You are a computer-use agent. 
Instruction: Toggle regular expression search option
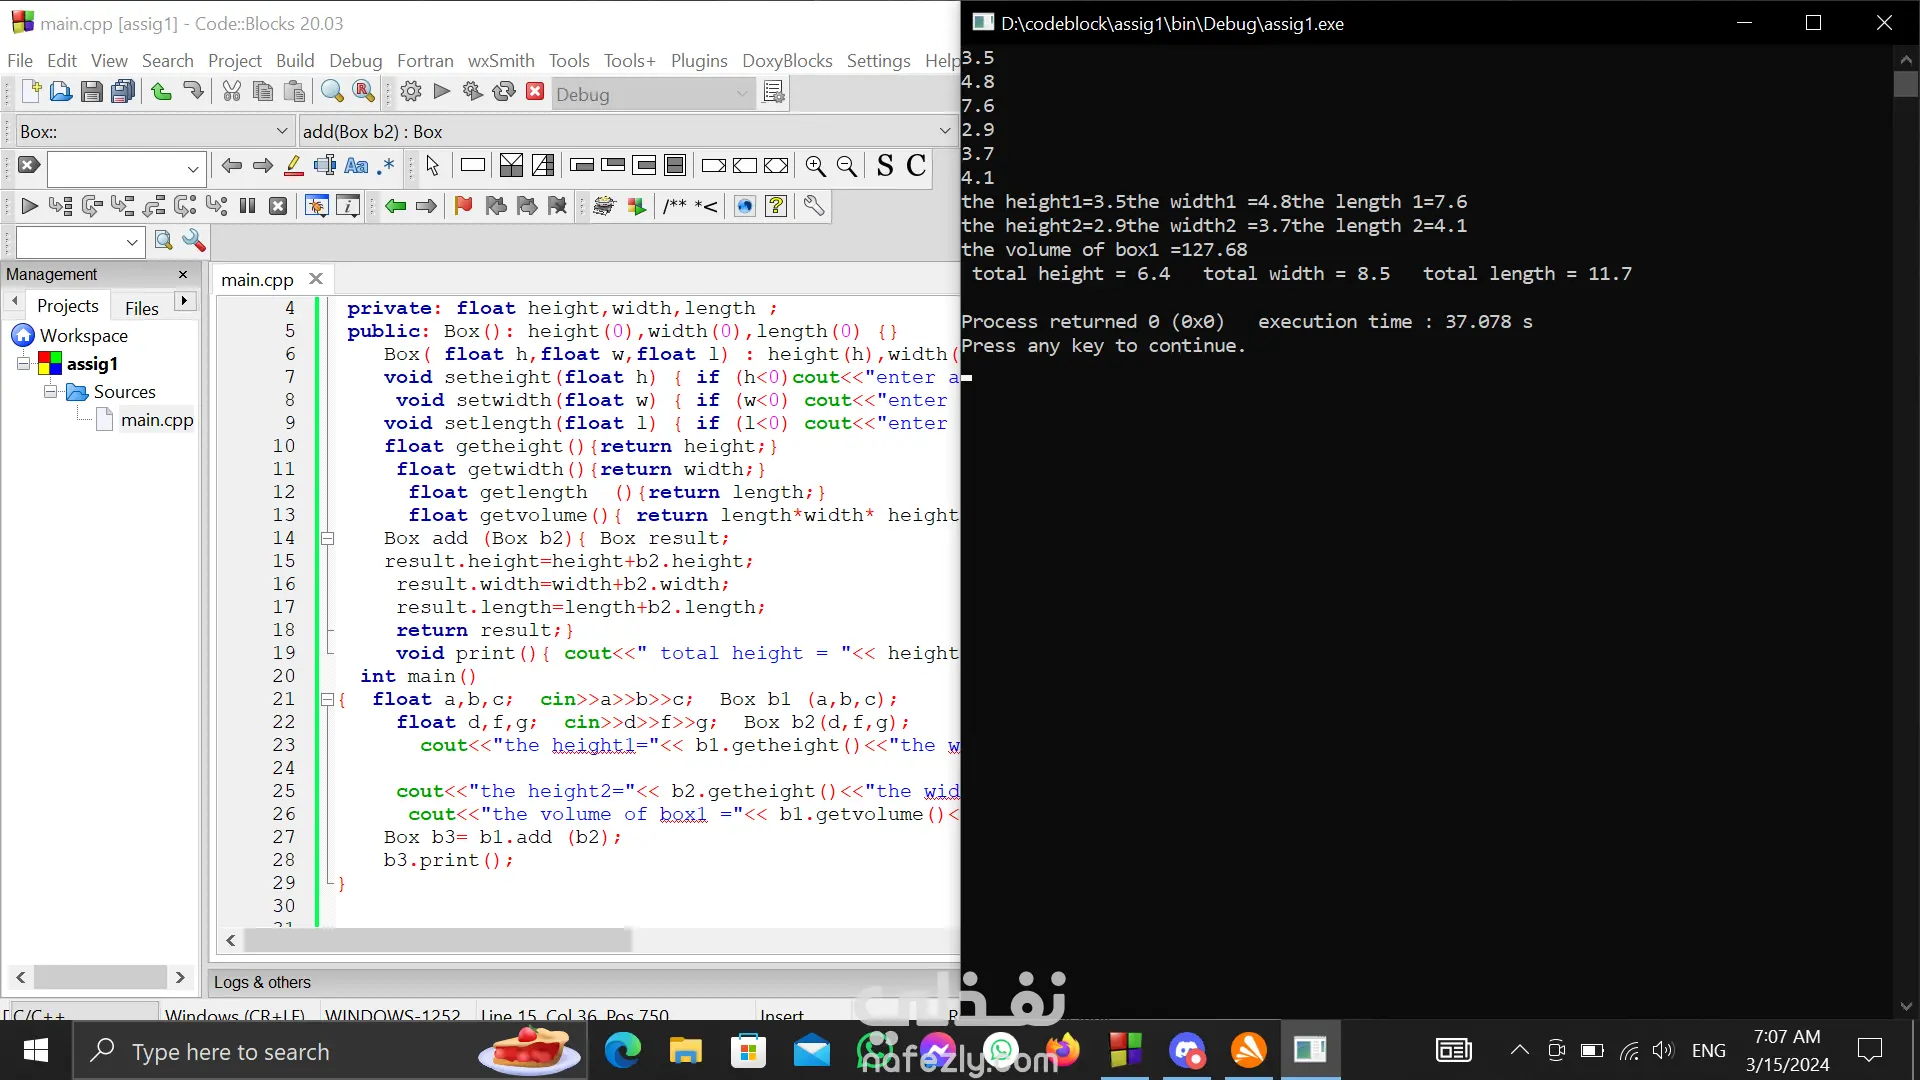(386, 166)
